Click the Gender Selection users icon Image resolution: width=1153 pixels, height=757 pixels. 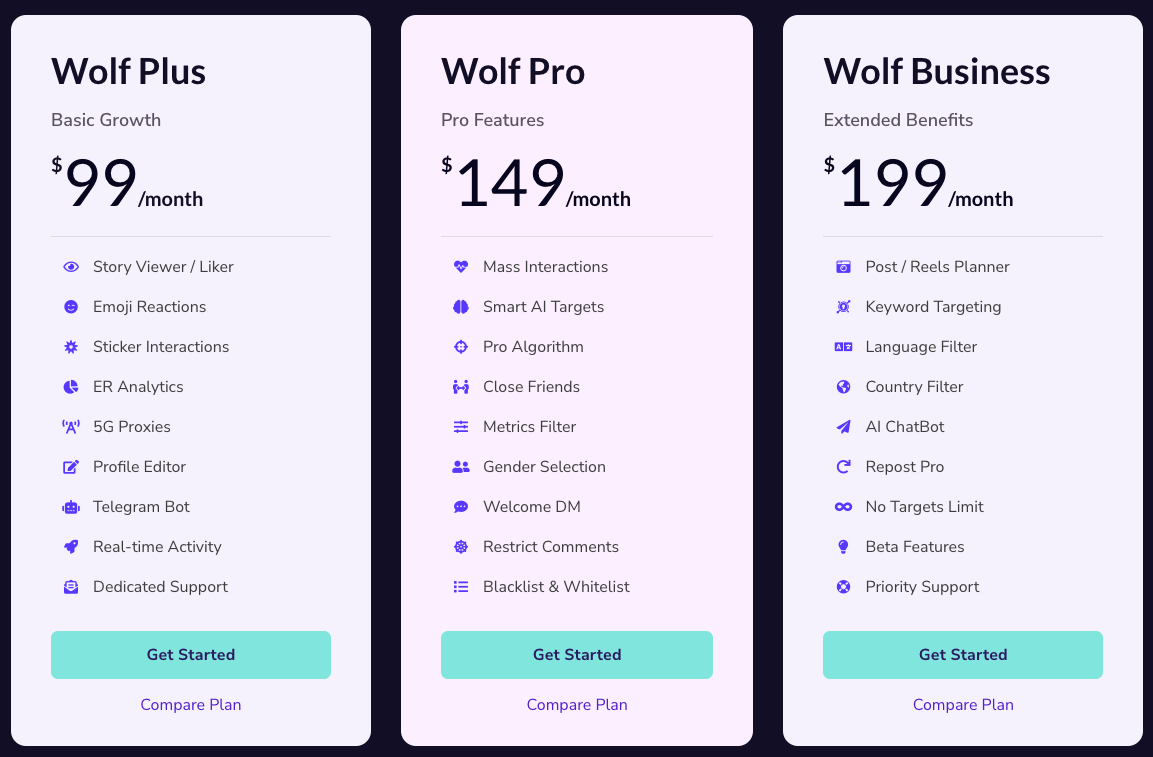point(460,467)
